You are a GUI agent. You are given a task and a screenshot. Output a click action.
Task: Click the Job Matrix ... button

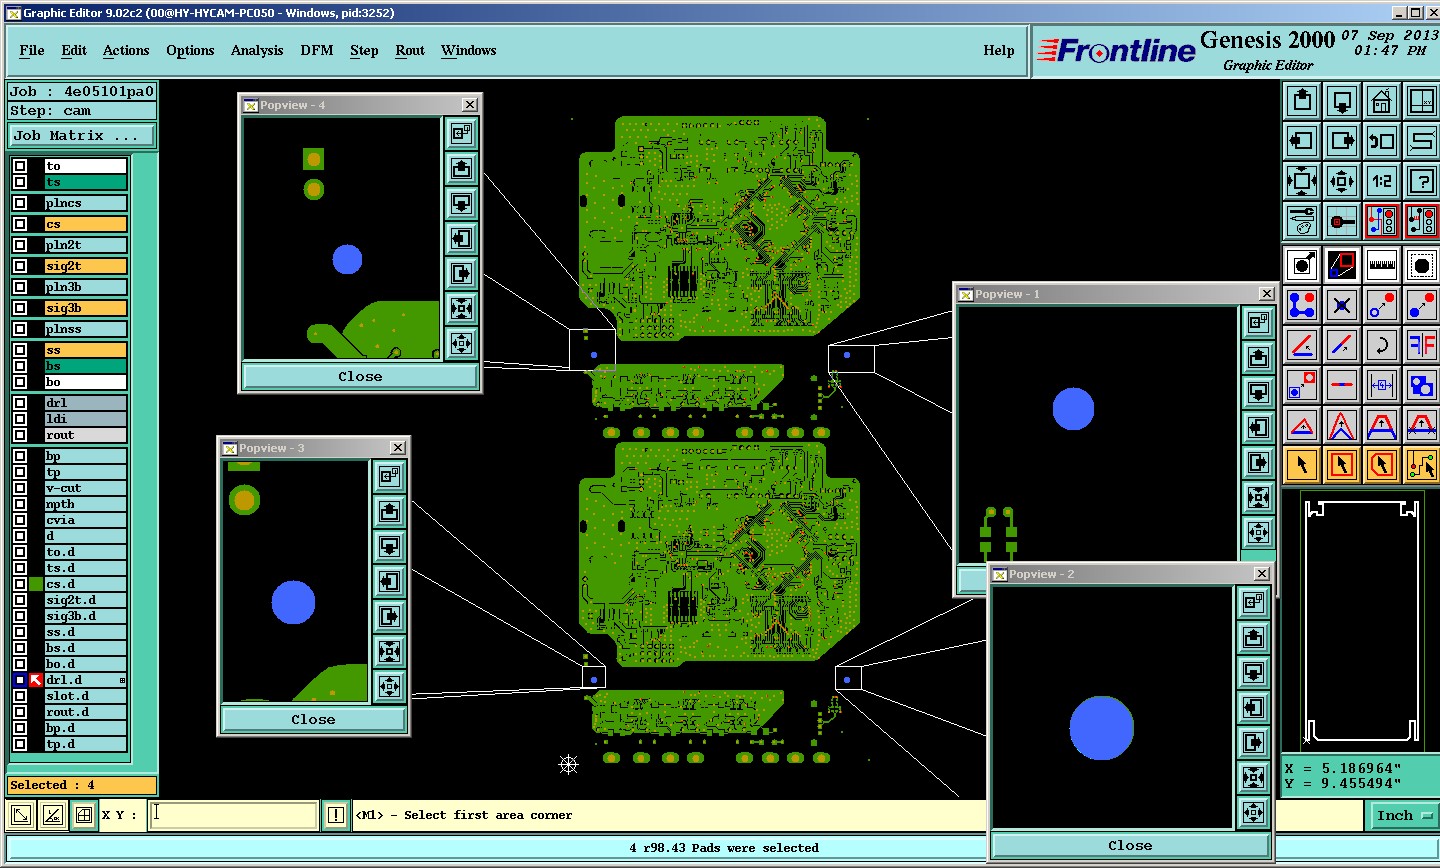[83, 135]
